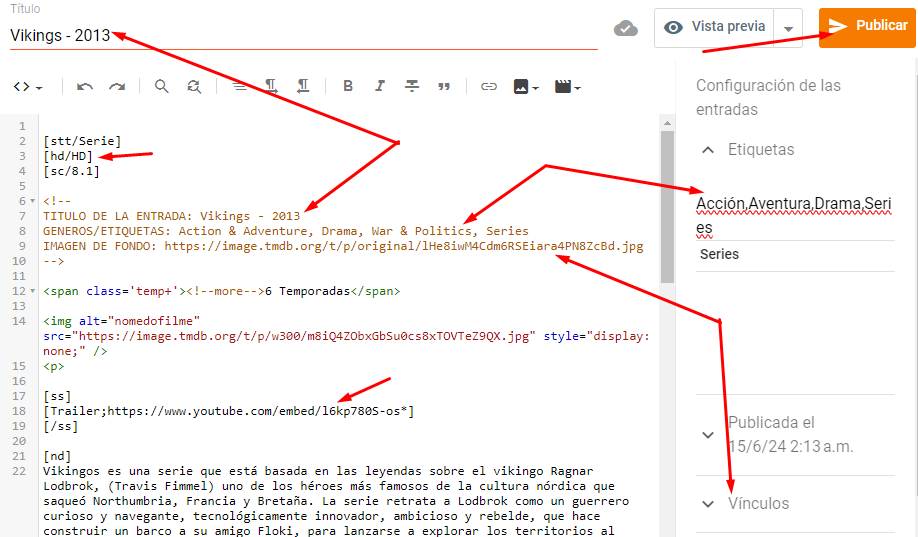
Task: Expand the Publicada el section
Action: (x=708, y=435)
